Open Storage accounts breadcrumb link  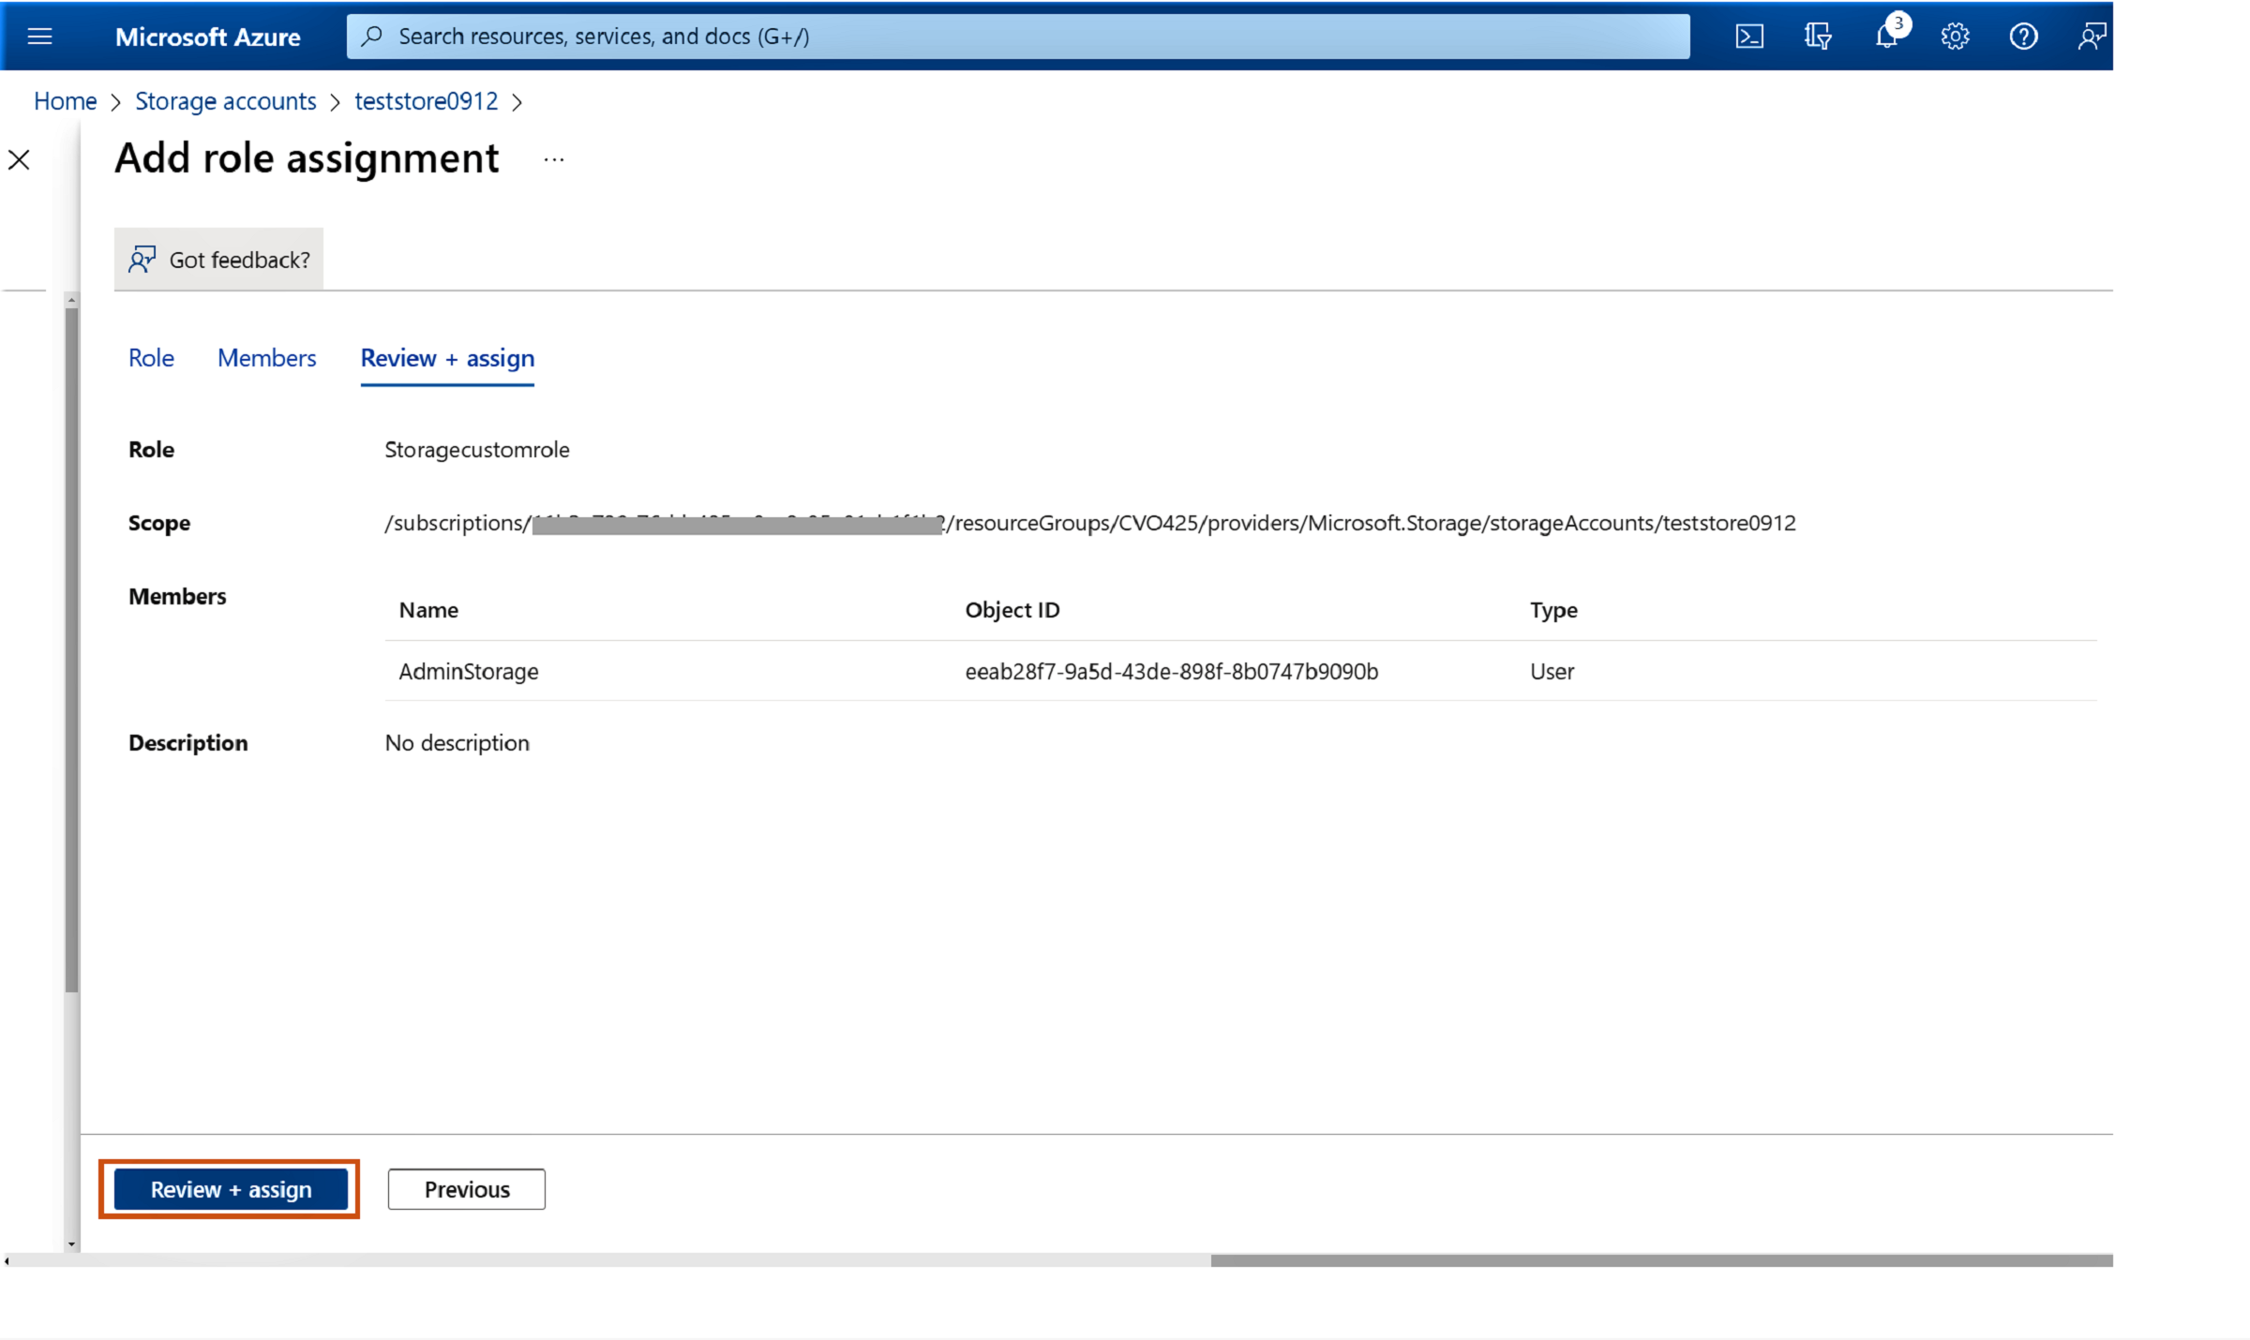coord(225,101)
